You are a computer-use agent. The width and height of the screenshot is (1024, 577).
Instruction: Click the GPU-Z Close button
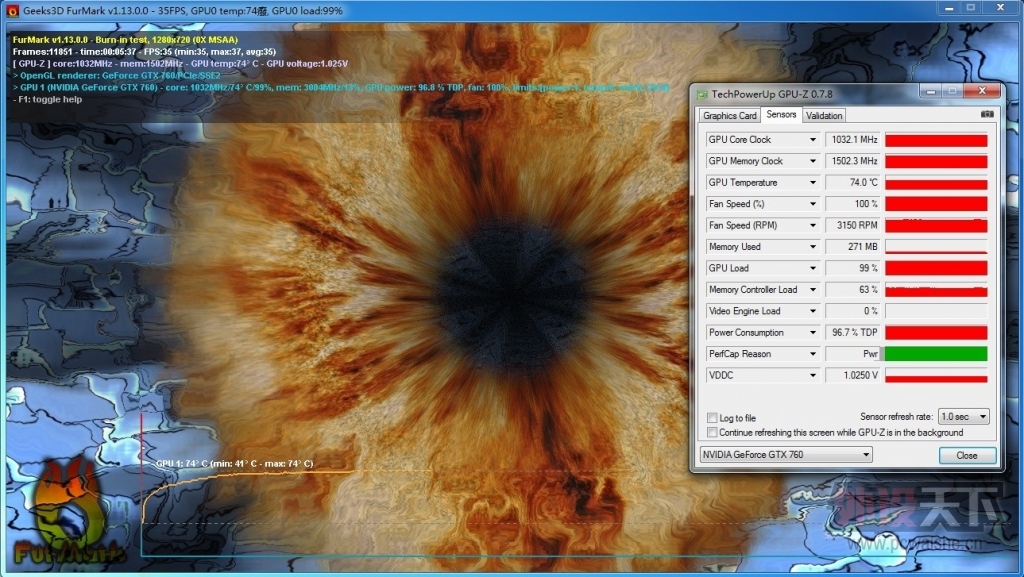click(x=967, y=456)
